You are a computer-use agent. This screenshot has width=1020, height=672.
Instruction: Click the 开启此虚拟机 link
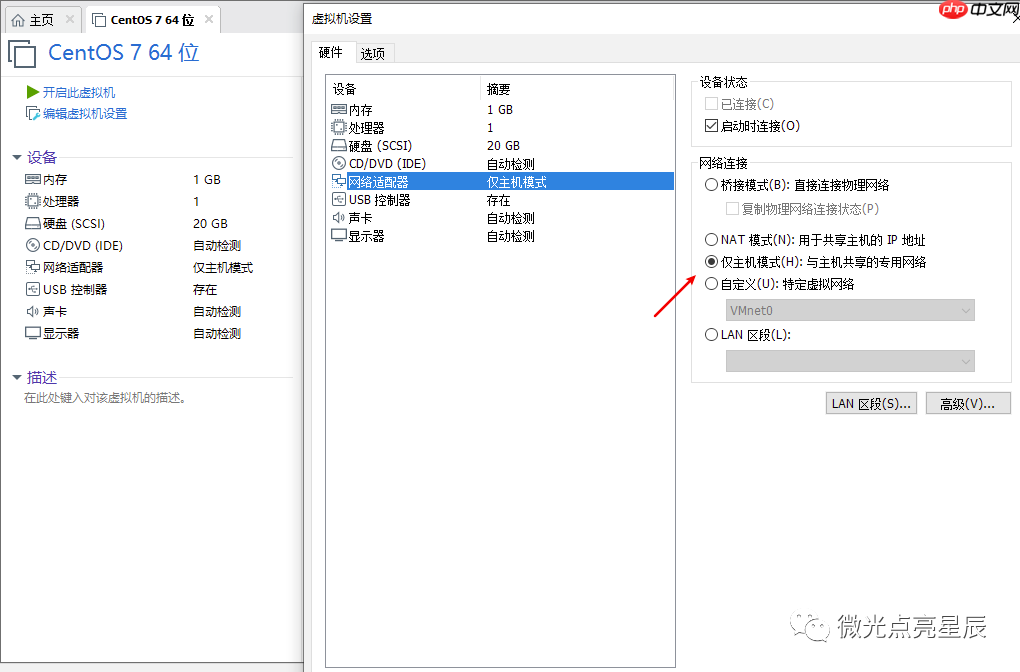pyautogui.click(x=79, y=92)
